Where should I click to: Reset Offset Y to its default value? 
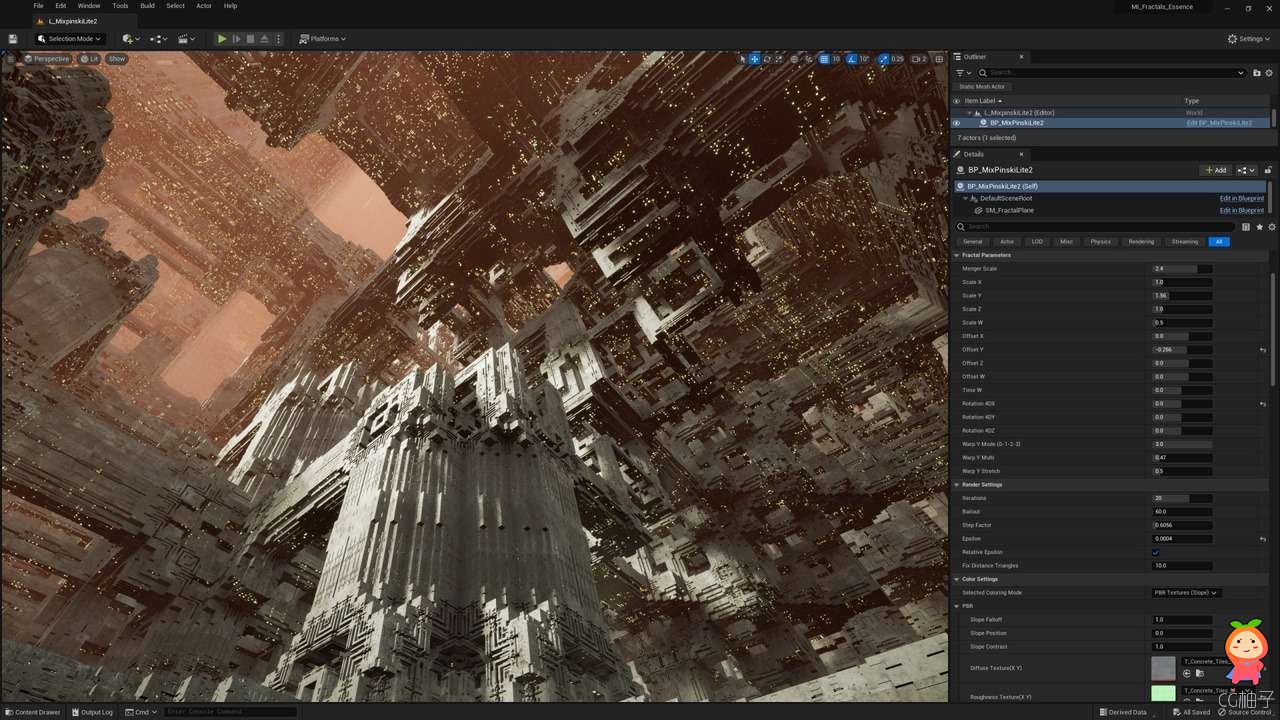pyautogui.click(x=1263, y=350)
